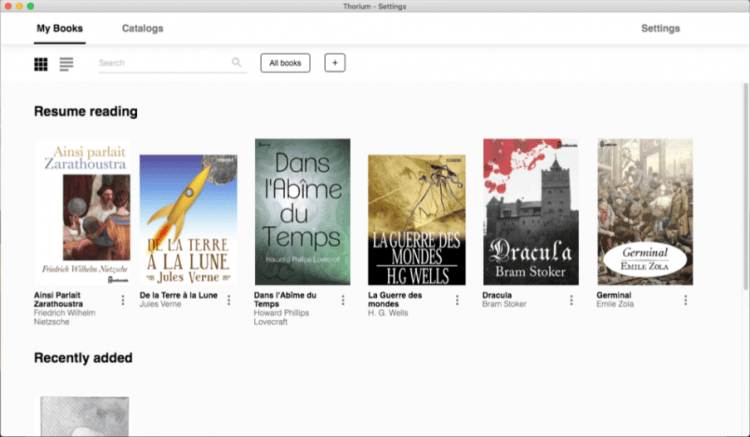Click the search magnifier icon
This screenshot has height=437, width=750.
coord(237,63)
